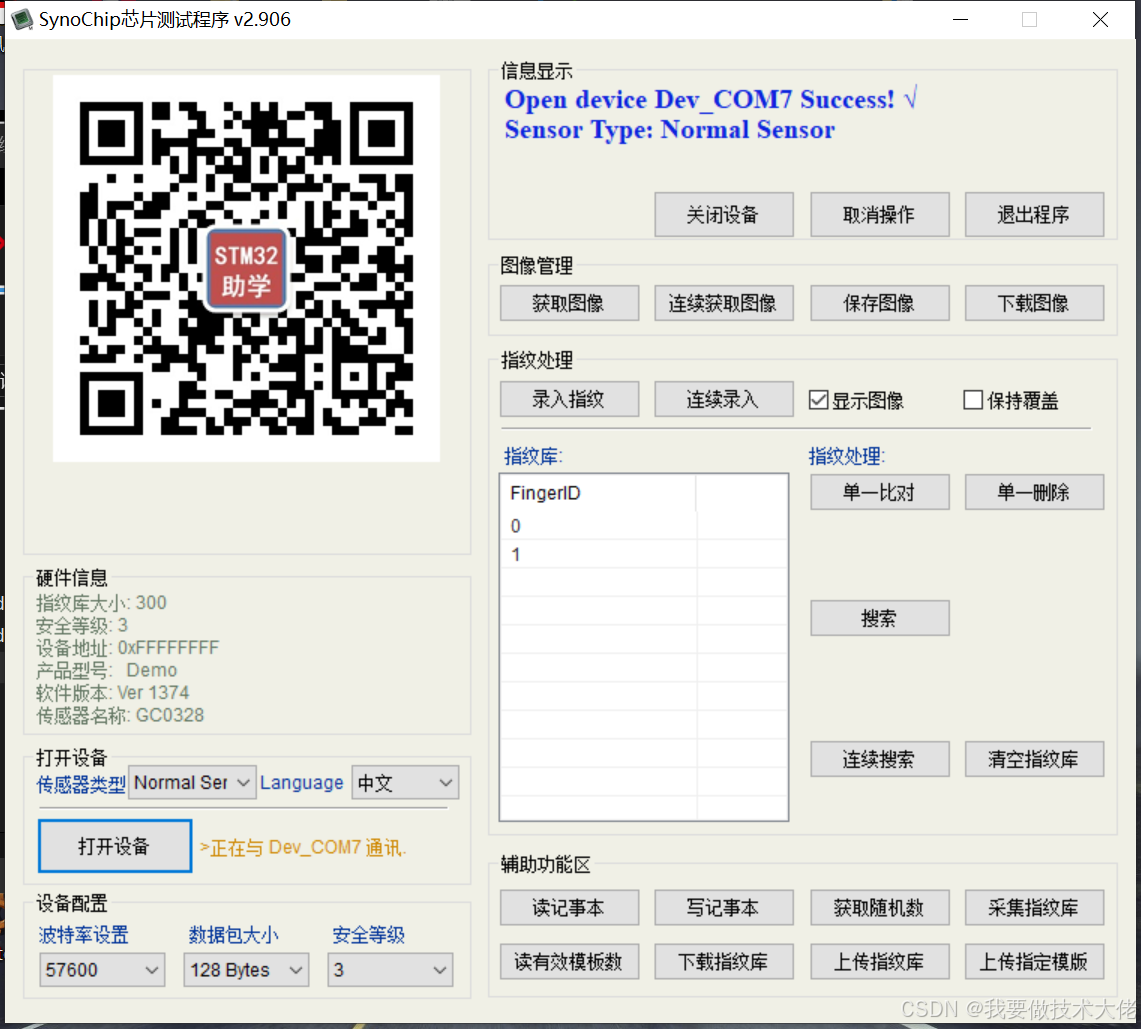This screenshot has height=1029, width=1141.
Task: Click the 获取随机数 button
Action: pyautogui.click(x=879, y=907)
